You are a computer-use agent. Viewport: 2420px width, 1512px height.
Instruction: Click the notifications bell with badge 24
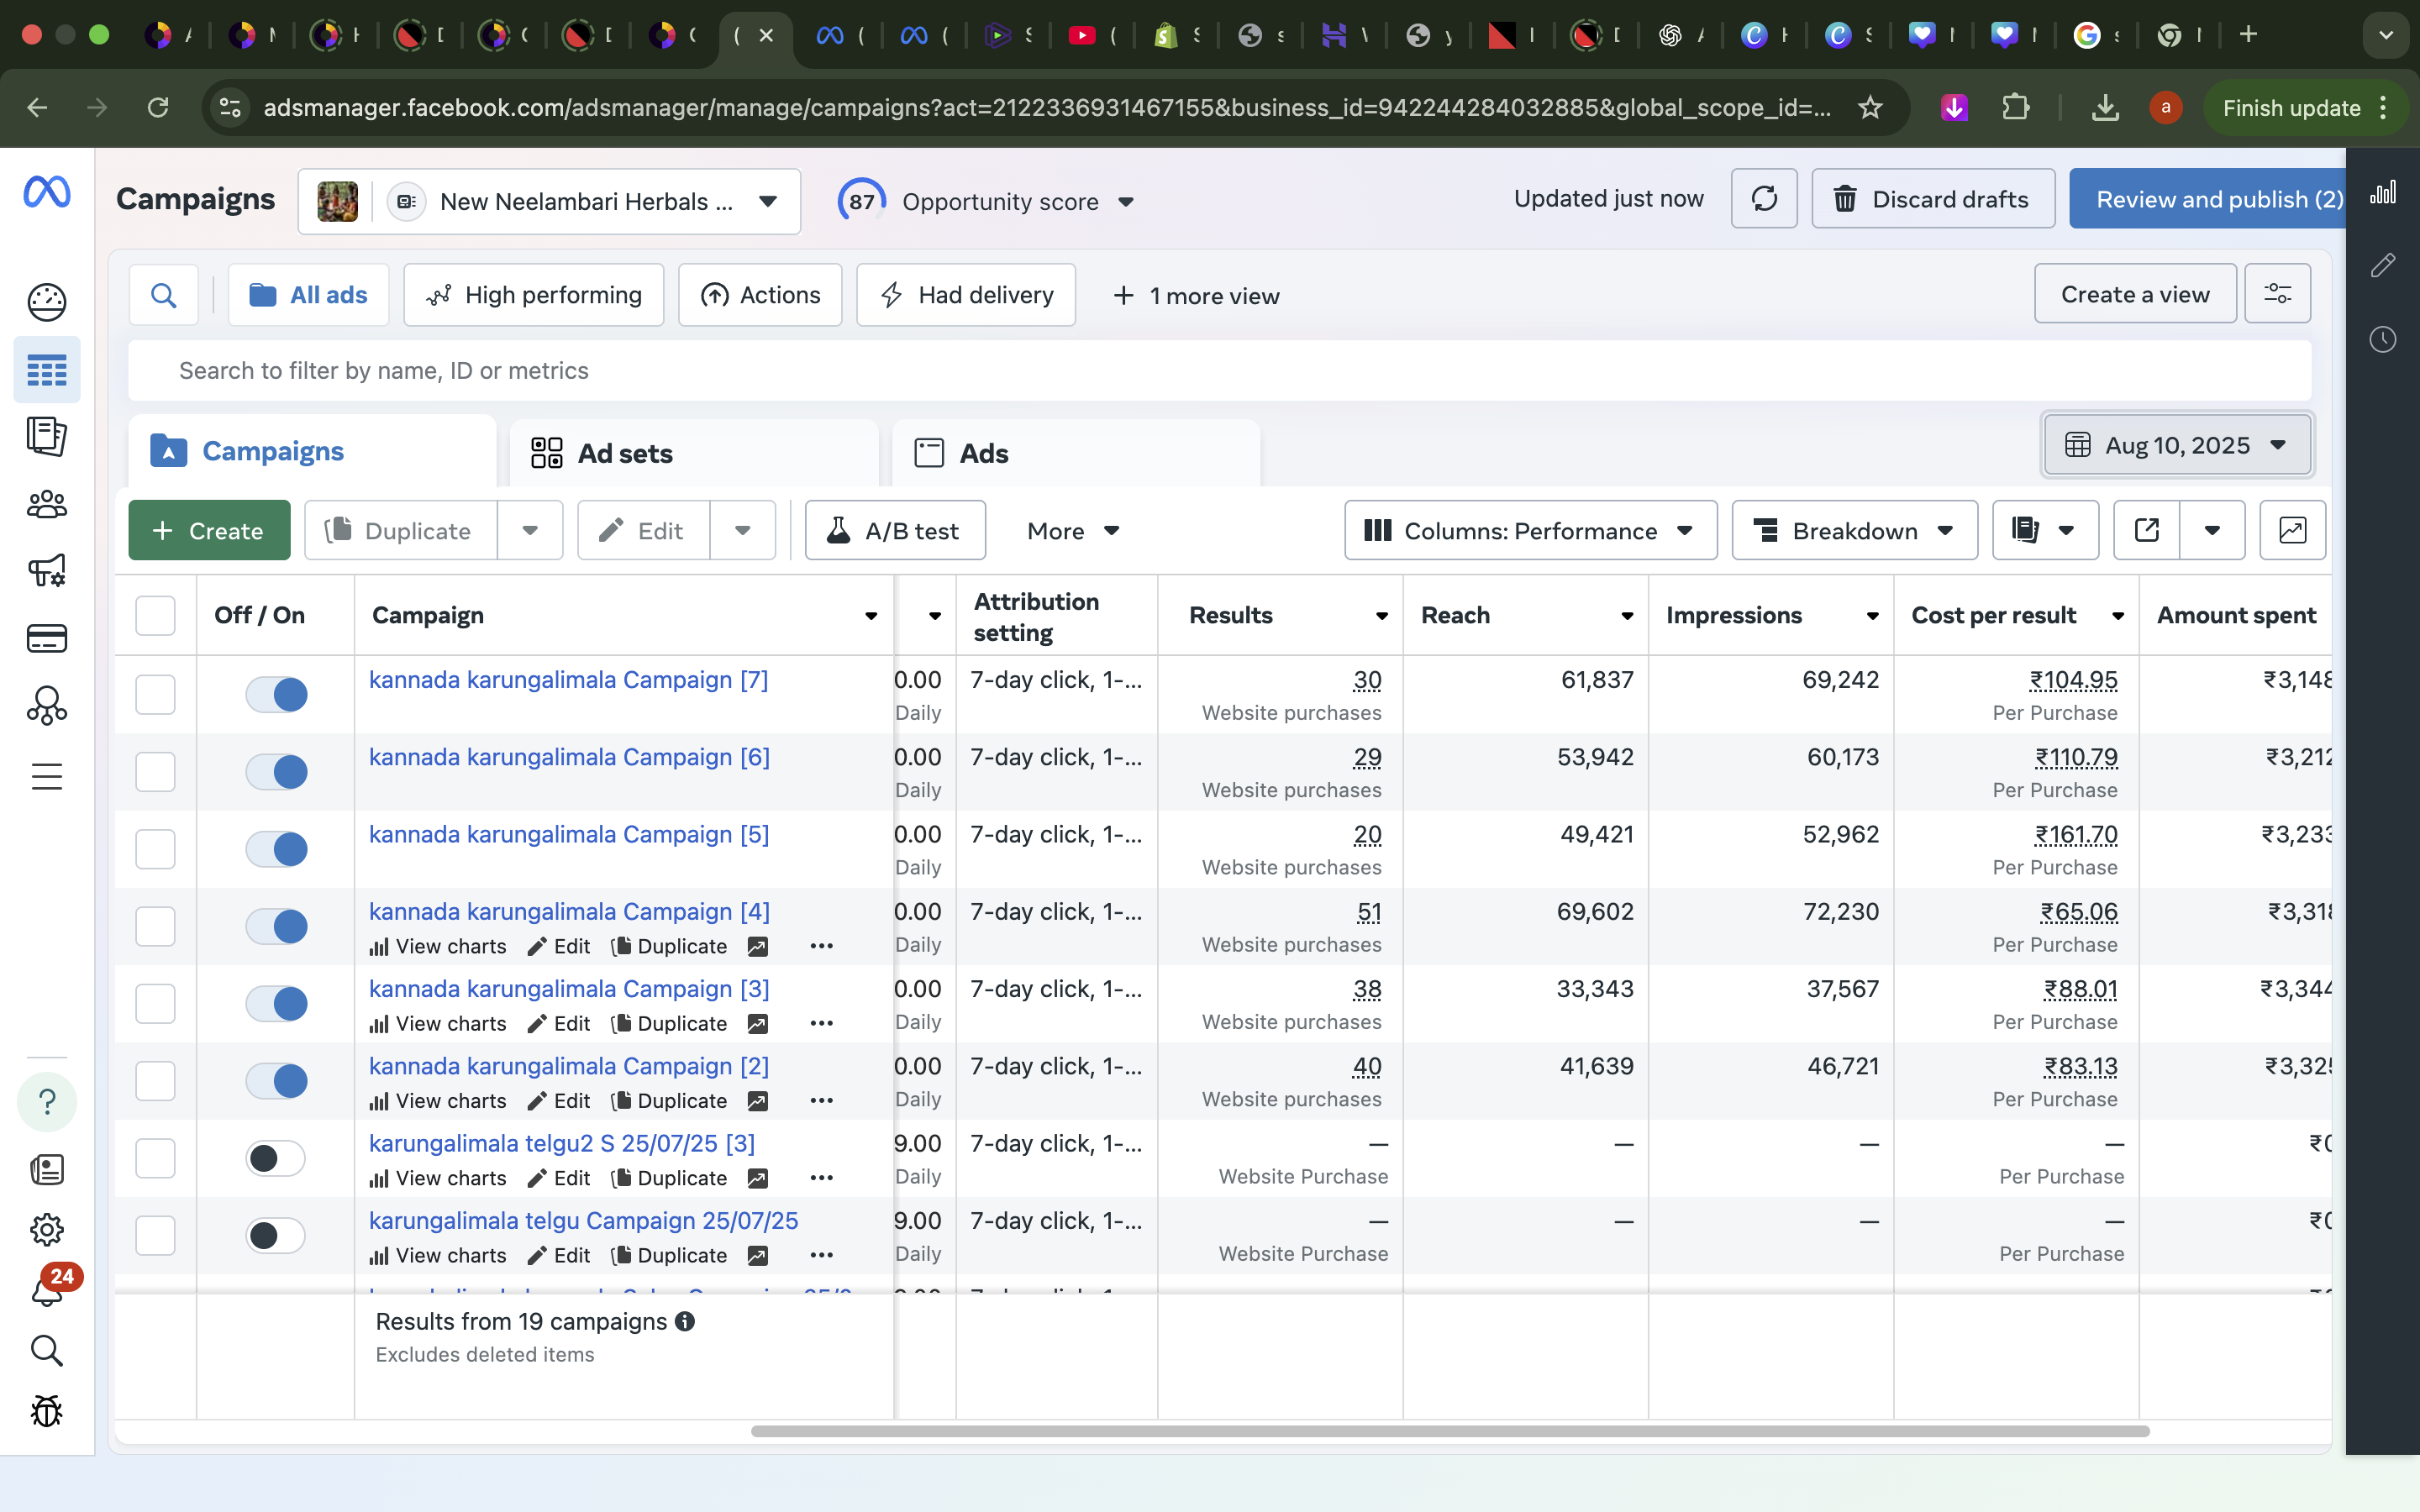coord(46,1290)
